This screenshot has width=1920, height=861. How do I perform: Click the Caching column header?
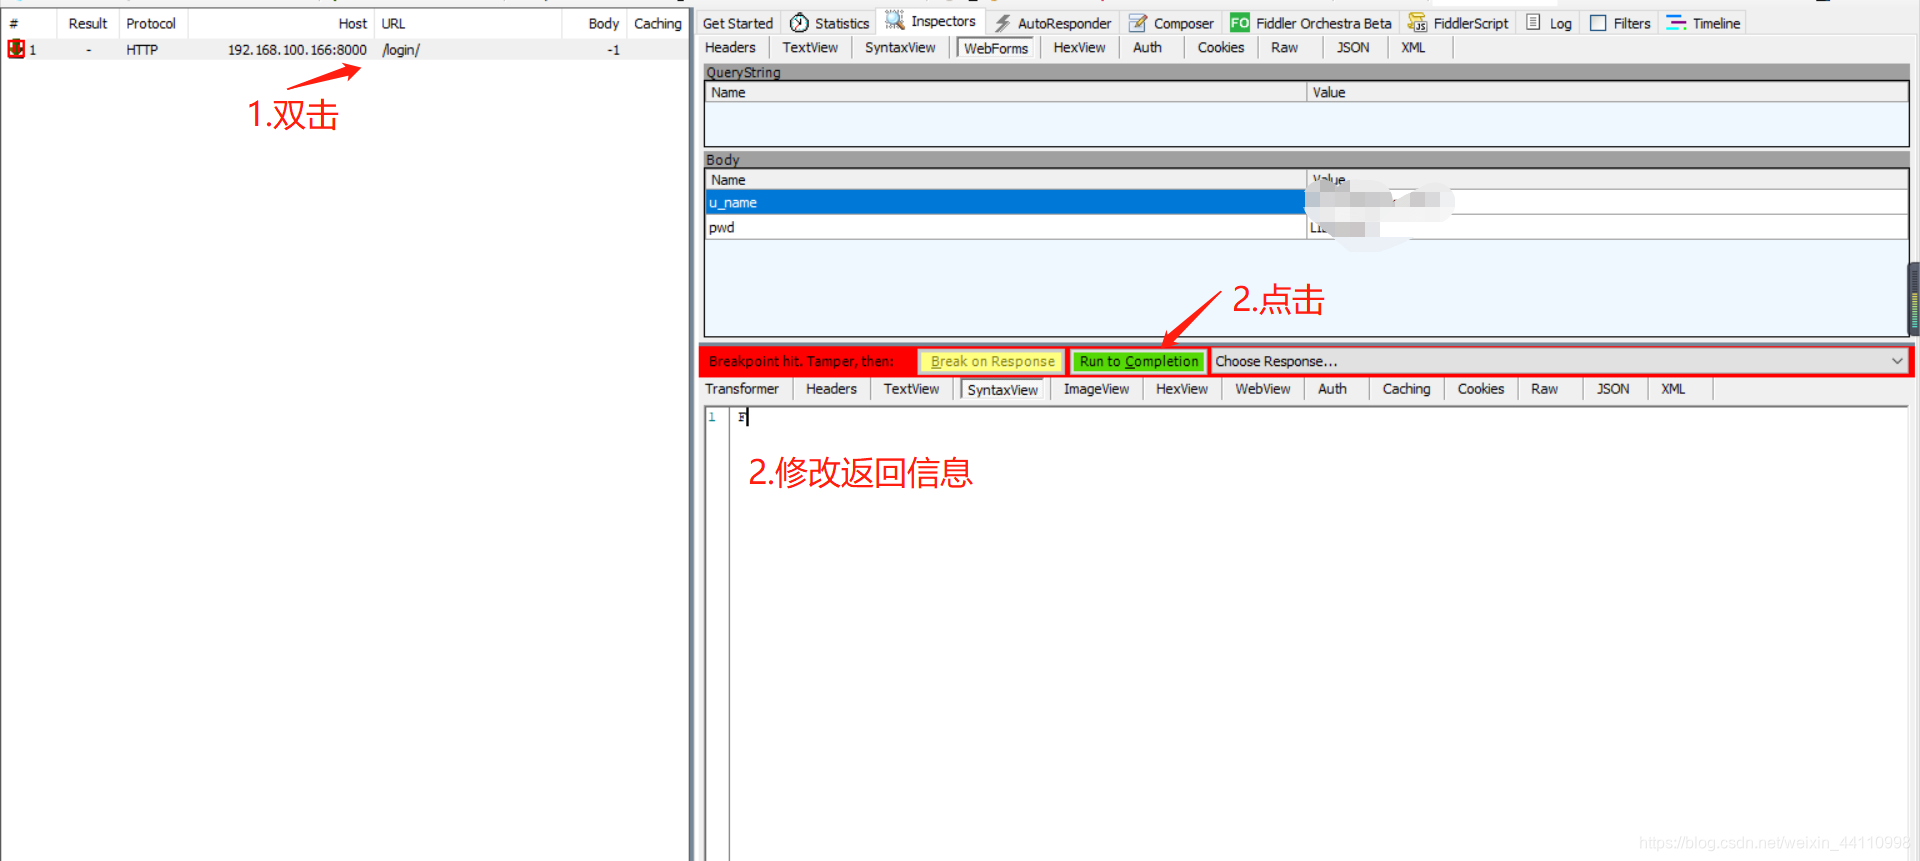[x=657, y=23]
